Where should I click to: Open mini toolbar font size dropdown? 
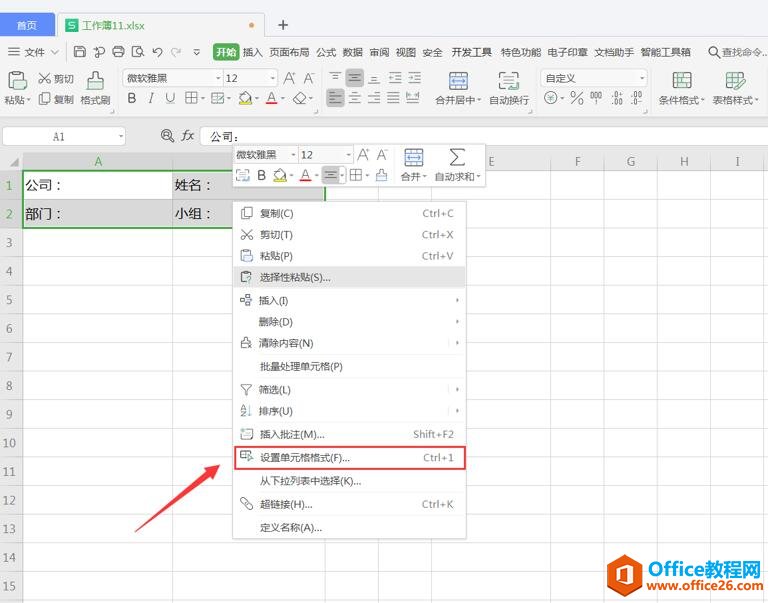point(348,155)
